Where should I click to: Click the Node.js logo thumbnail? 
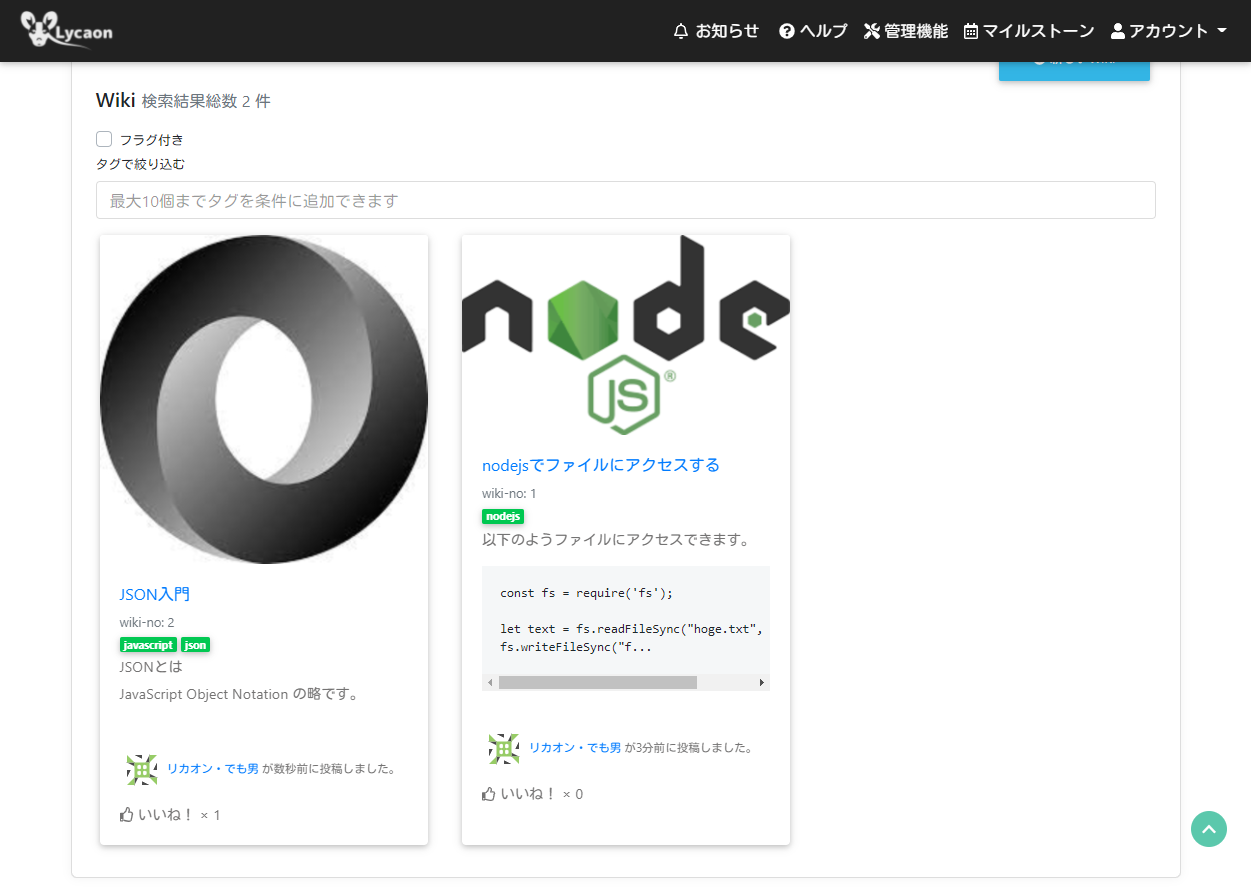(626, 335)
